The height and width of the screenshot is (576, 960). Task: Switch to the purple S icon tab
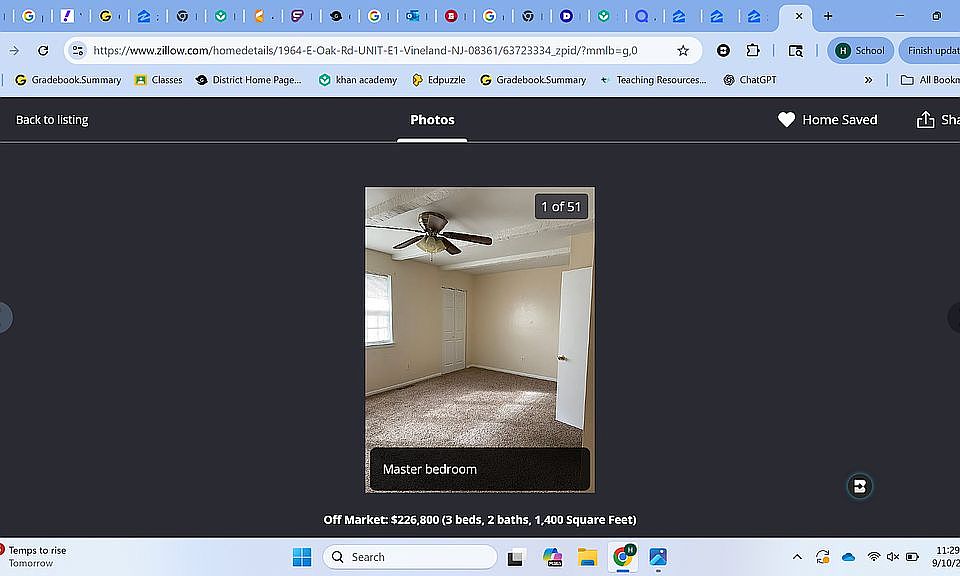tap(297, 17)
